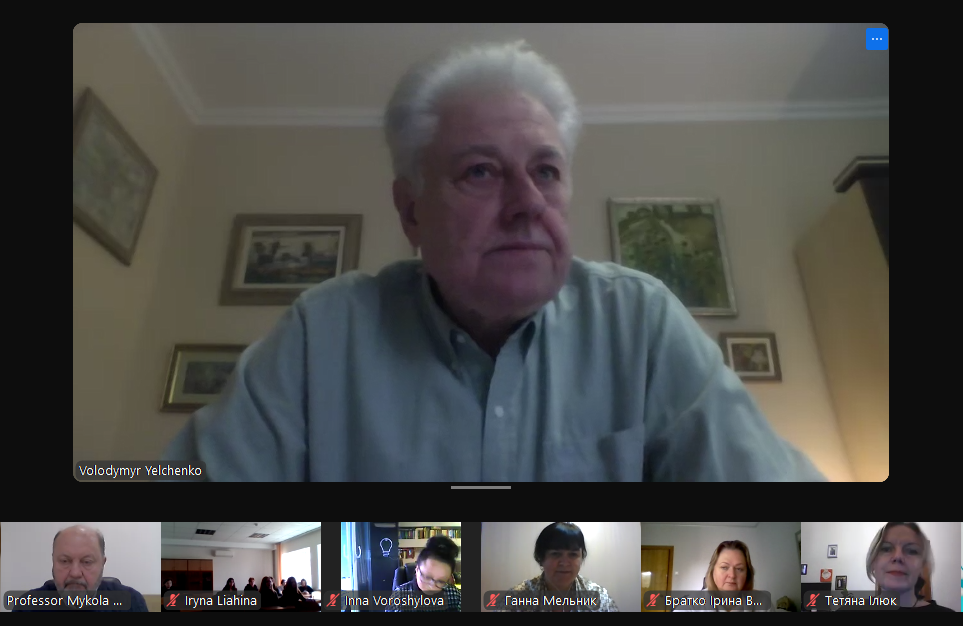The width and height of the screenshot is (963, 626).
Task: Click muted mic icon beside Inna Voroshylova
Action: [x=333, y=601]
